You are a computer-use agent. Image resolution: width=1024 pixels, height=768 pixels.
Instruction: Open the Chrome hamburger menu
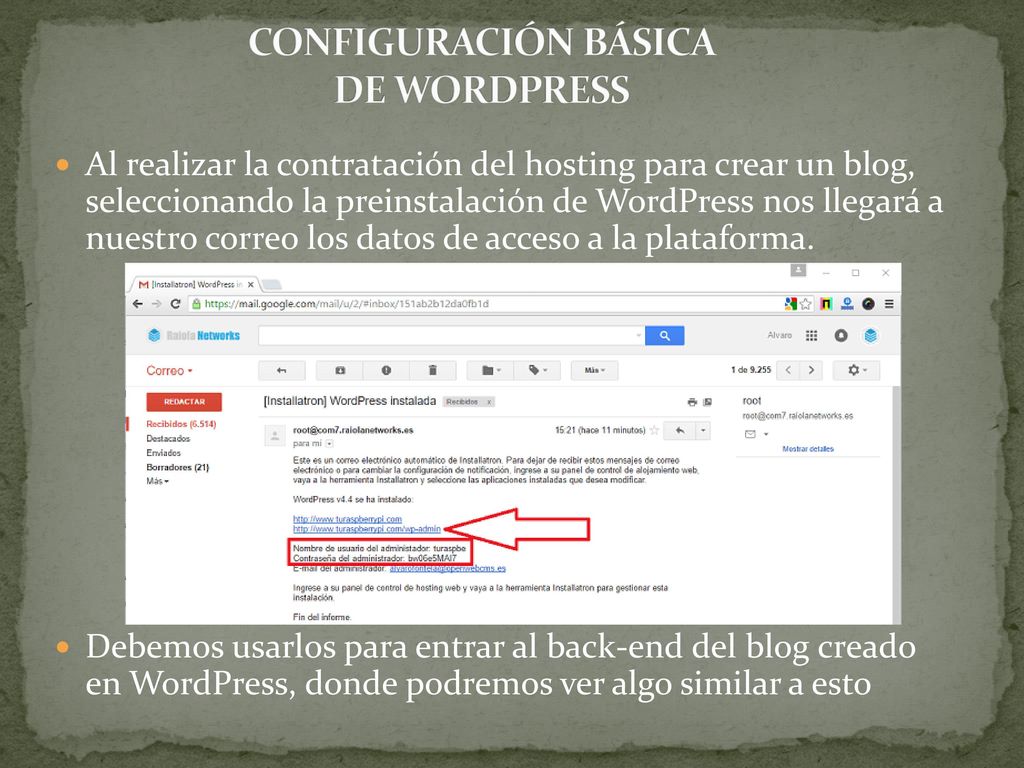889,304
